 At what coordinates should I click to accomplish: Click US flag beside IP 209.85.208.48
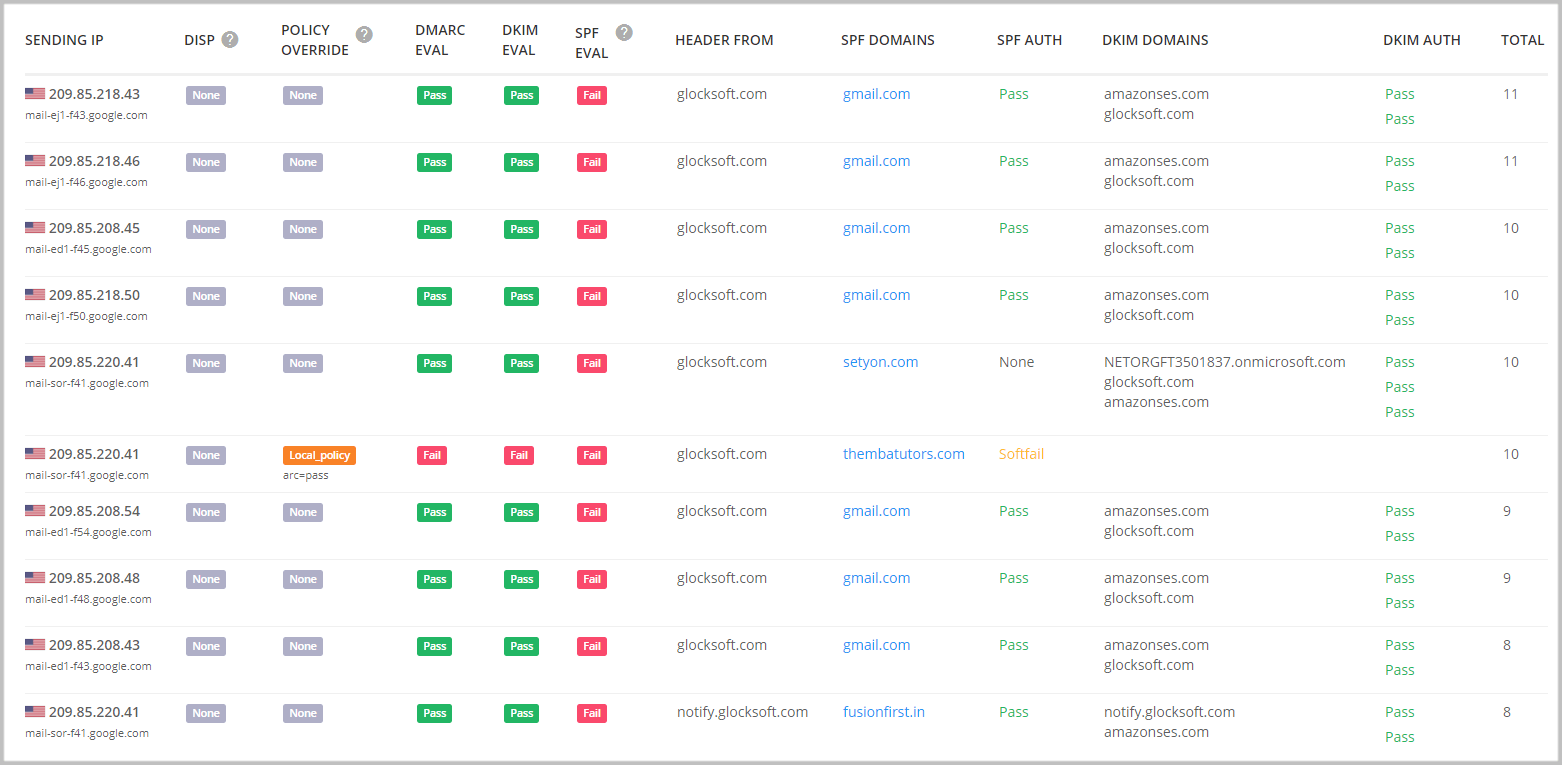coord(35,578)
